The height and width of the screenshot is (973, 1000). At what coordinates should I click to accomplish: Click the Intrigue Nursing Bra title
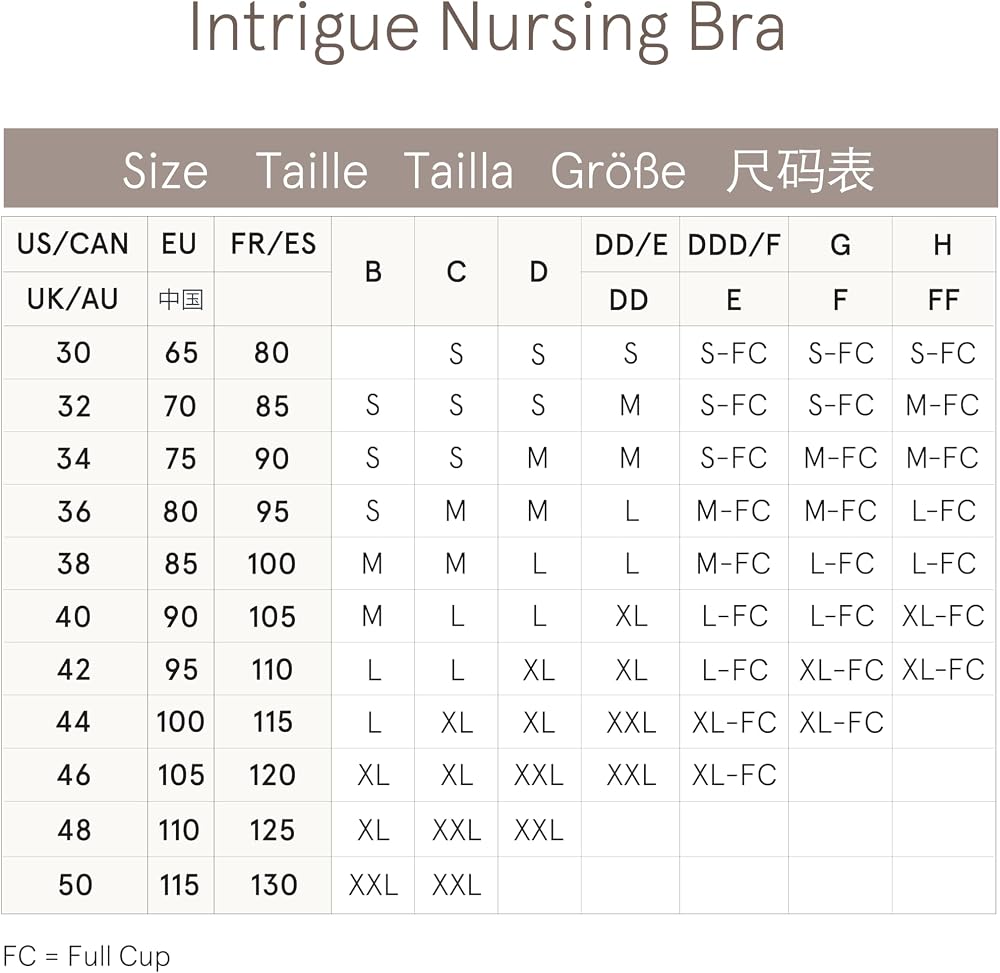click(x=487, y=30)
